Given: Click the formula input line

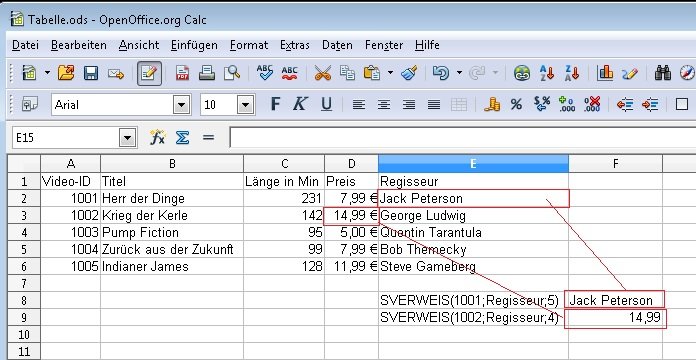Looking at the screenshot, I should coord(463,138).
